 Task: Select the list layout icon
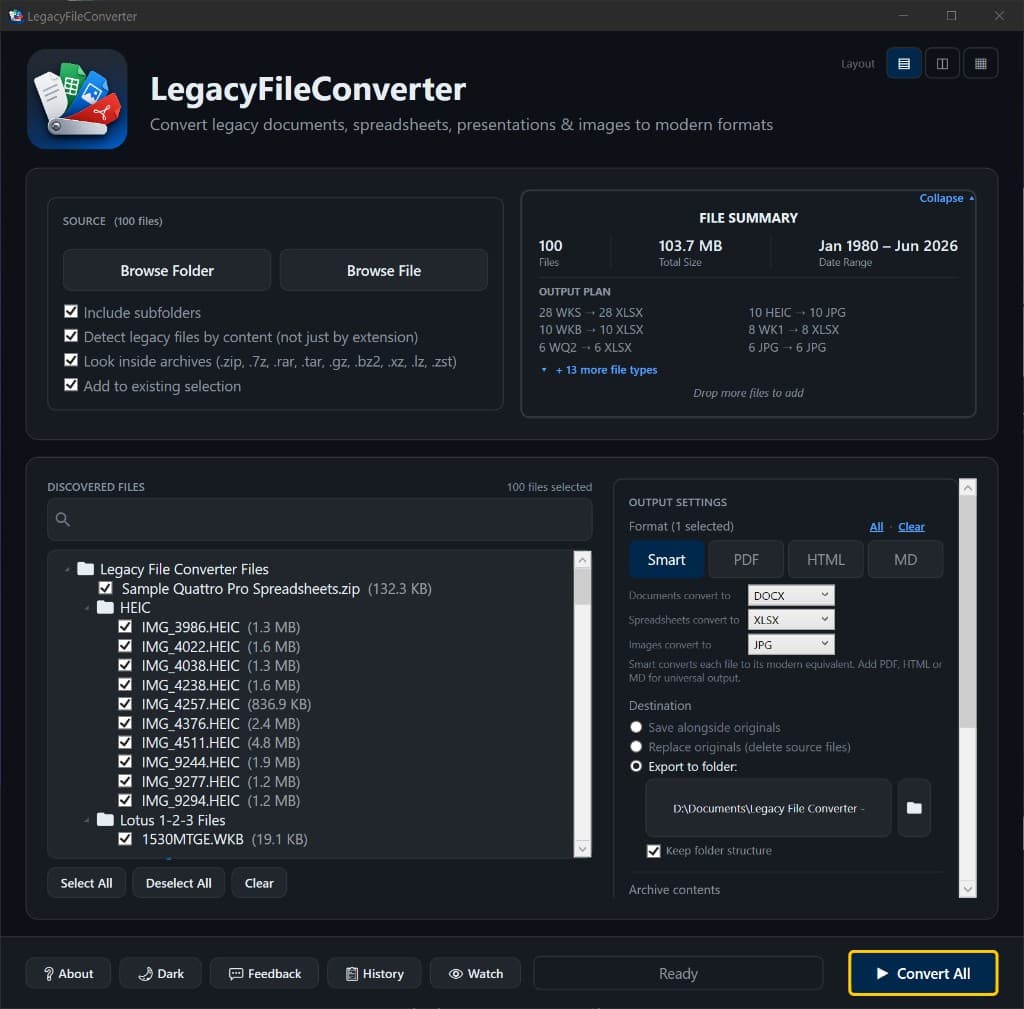(x=903, y=63)
